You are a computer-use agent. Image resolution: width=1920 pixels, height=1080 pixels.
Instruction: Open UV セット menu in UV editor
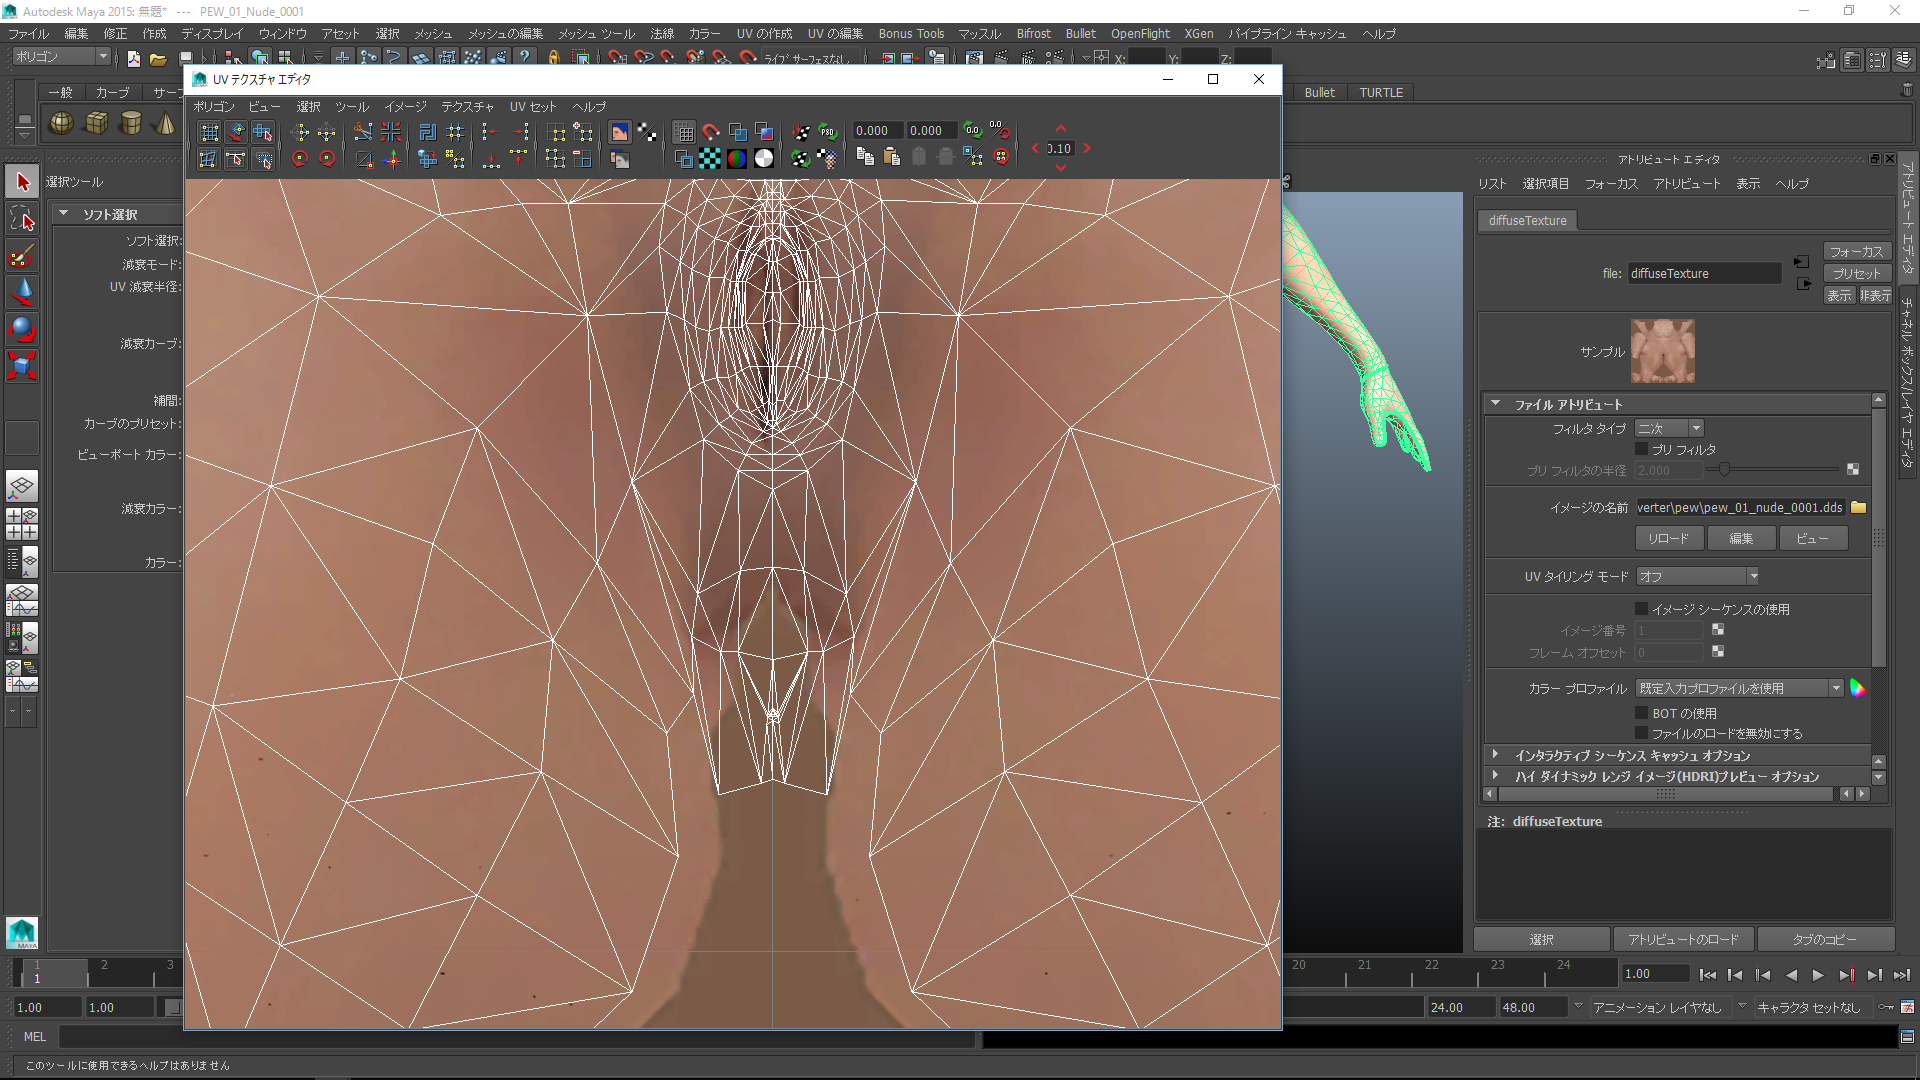[x=533, y=106]
